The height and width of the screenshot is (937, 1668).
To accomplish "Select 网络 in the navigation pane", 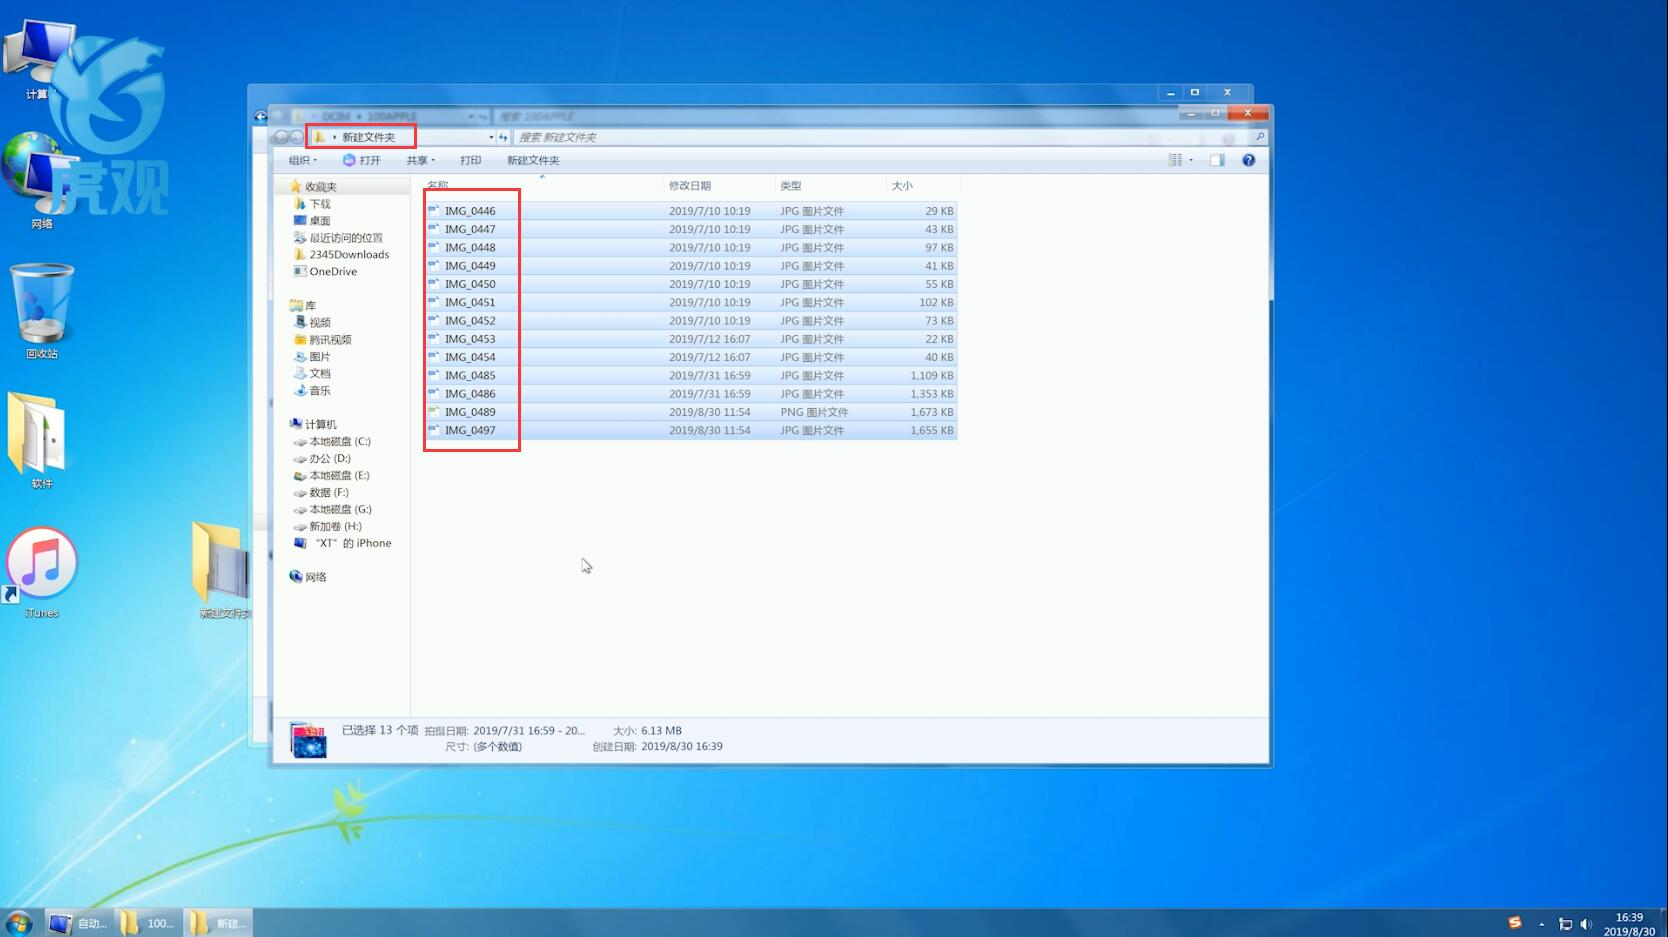I will (x=316, y=577).
